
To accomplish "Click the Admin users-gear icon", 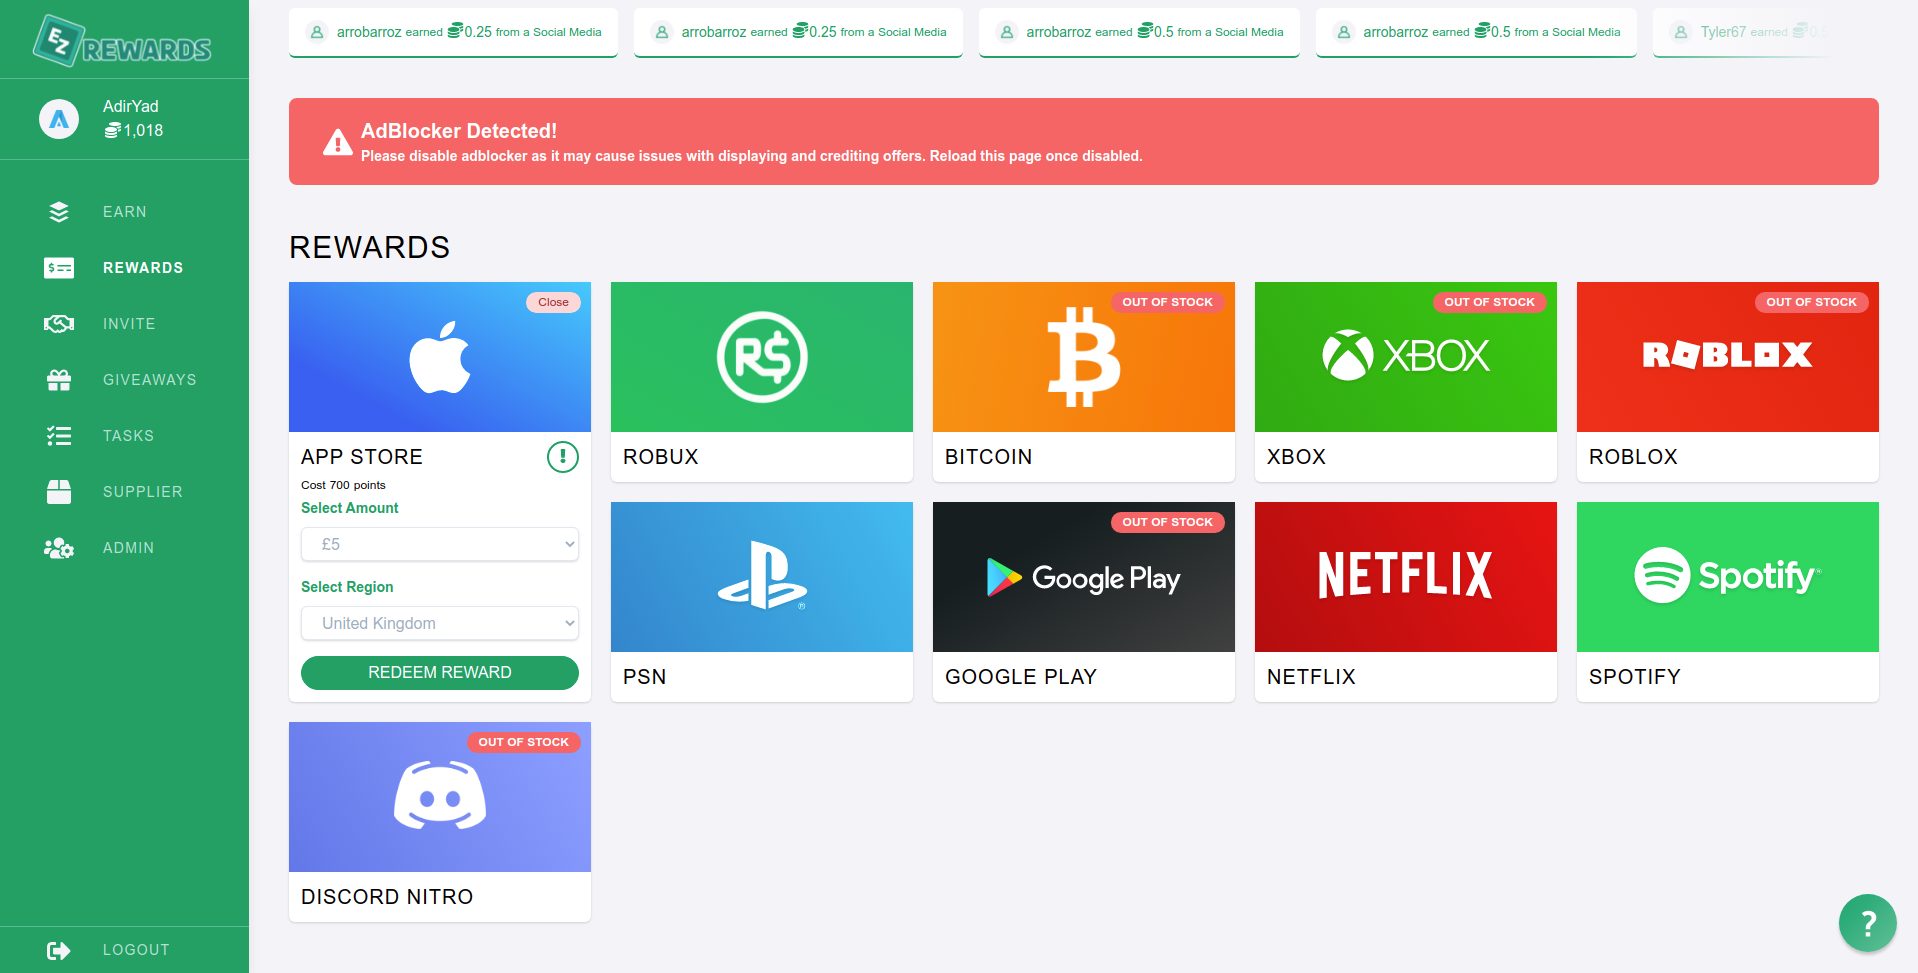I will click(59, 548).
